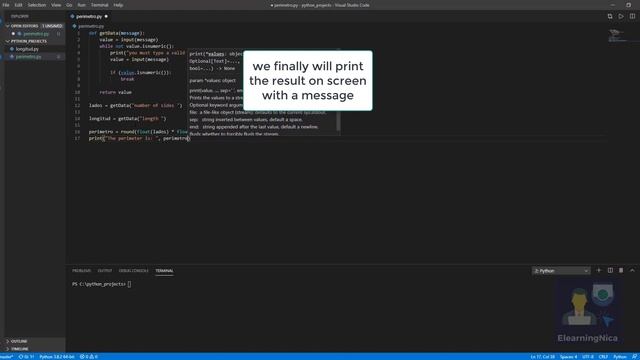Select perimetro.py under Open Editors

[x=36, y=33]
